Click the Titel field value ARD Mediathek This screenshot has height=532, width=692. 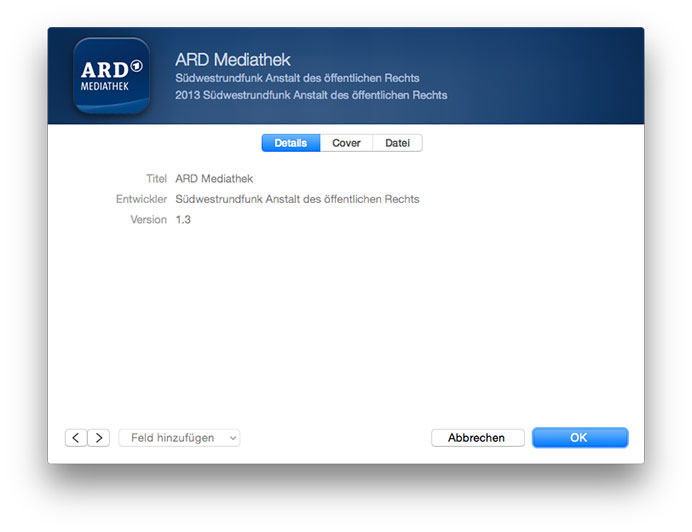(214, 179)
